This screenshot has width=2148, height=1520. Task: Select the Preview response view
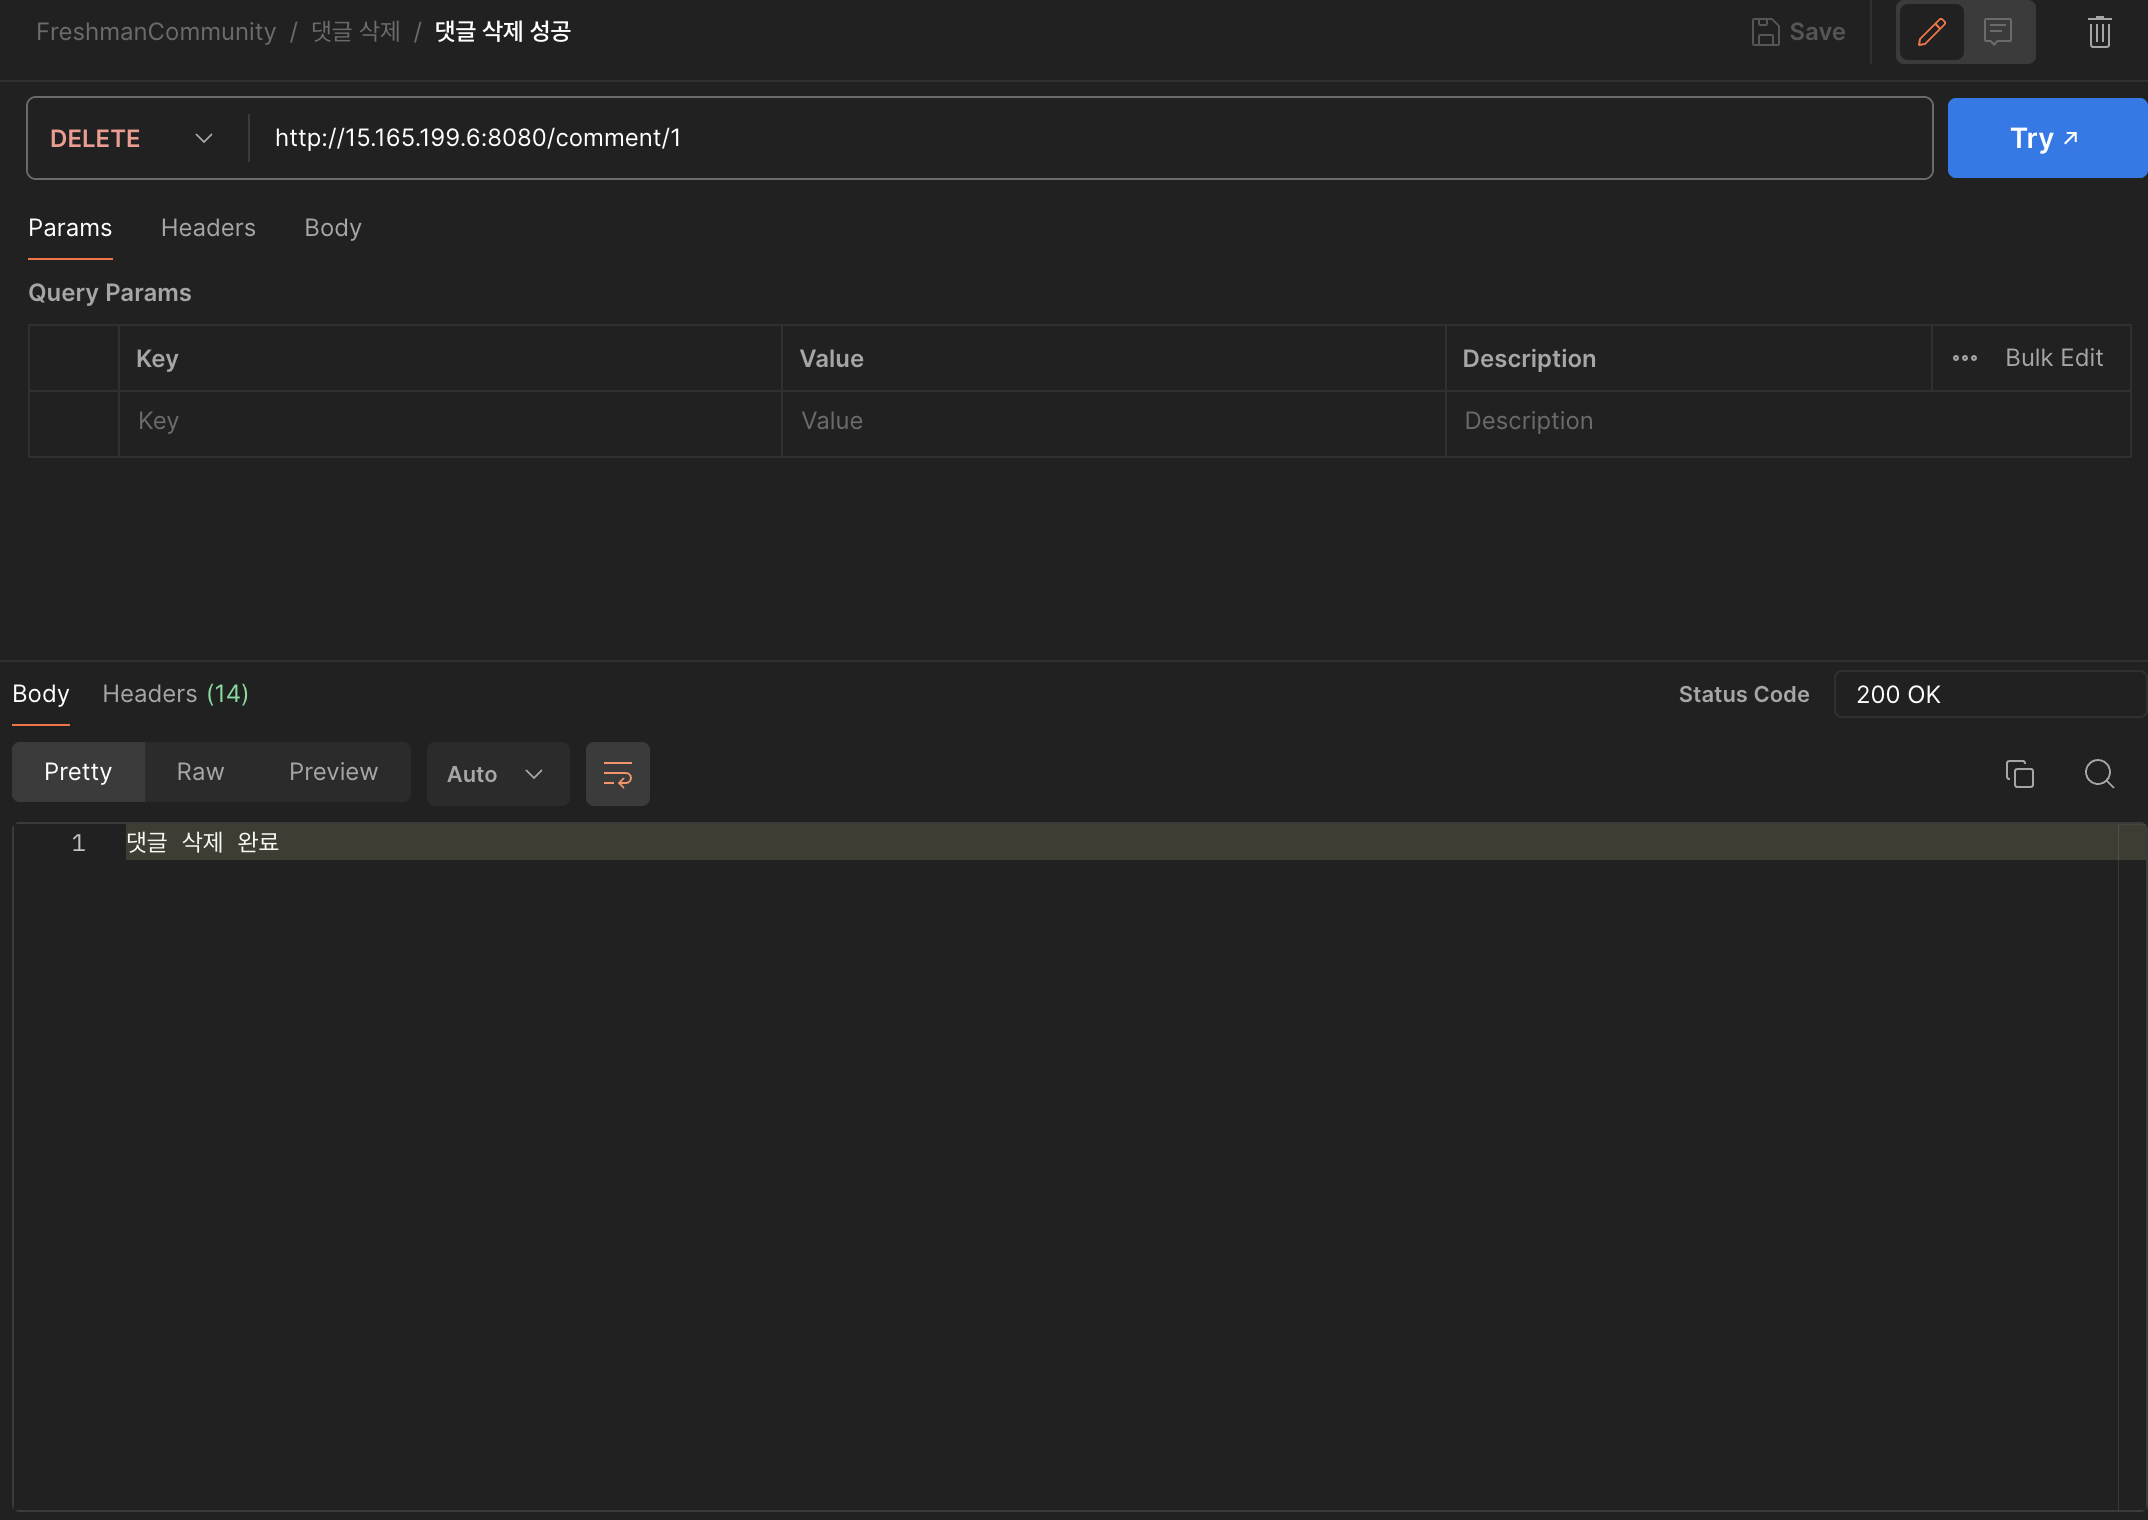click(x=333, y=772)
